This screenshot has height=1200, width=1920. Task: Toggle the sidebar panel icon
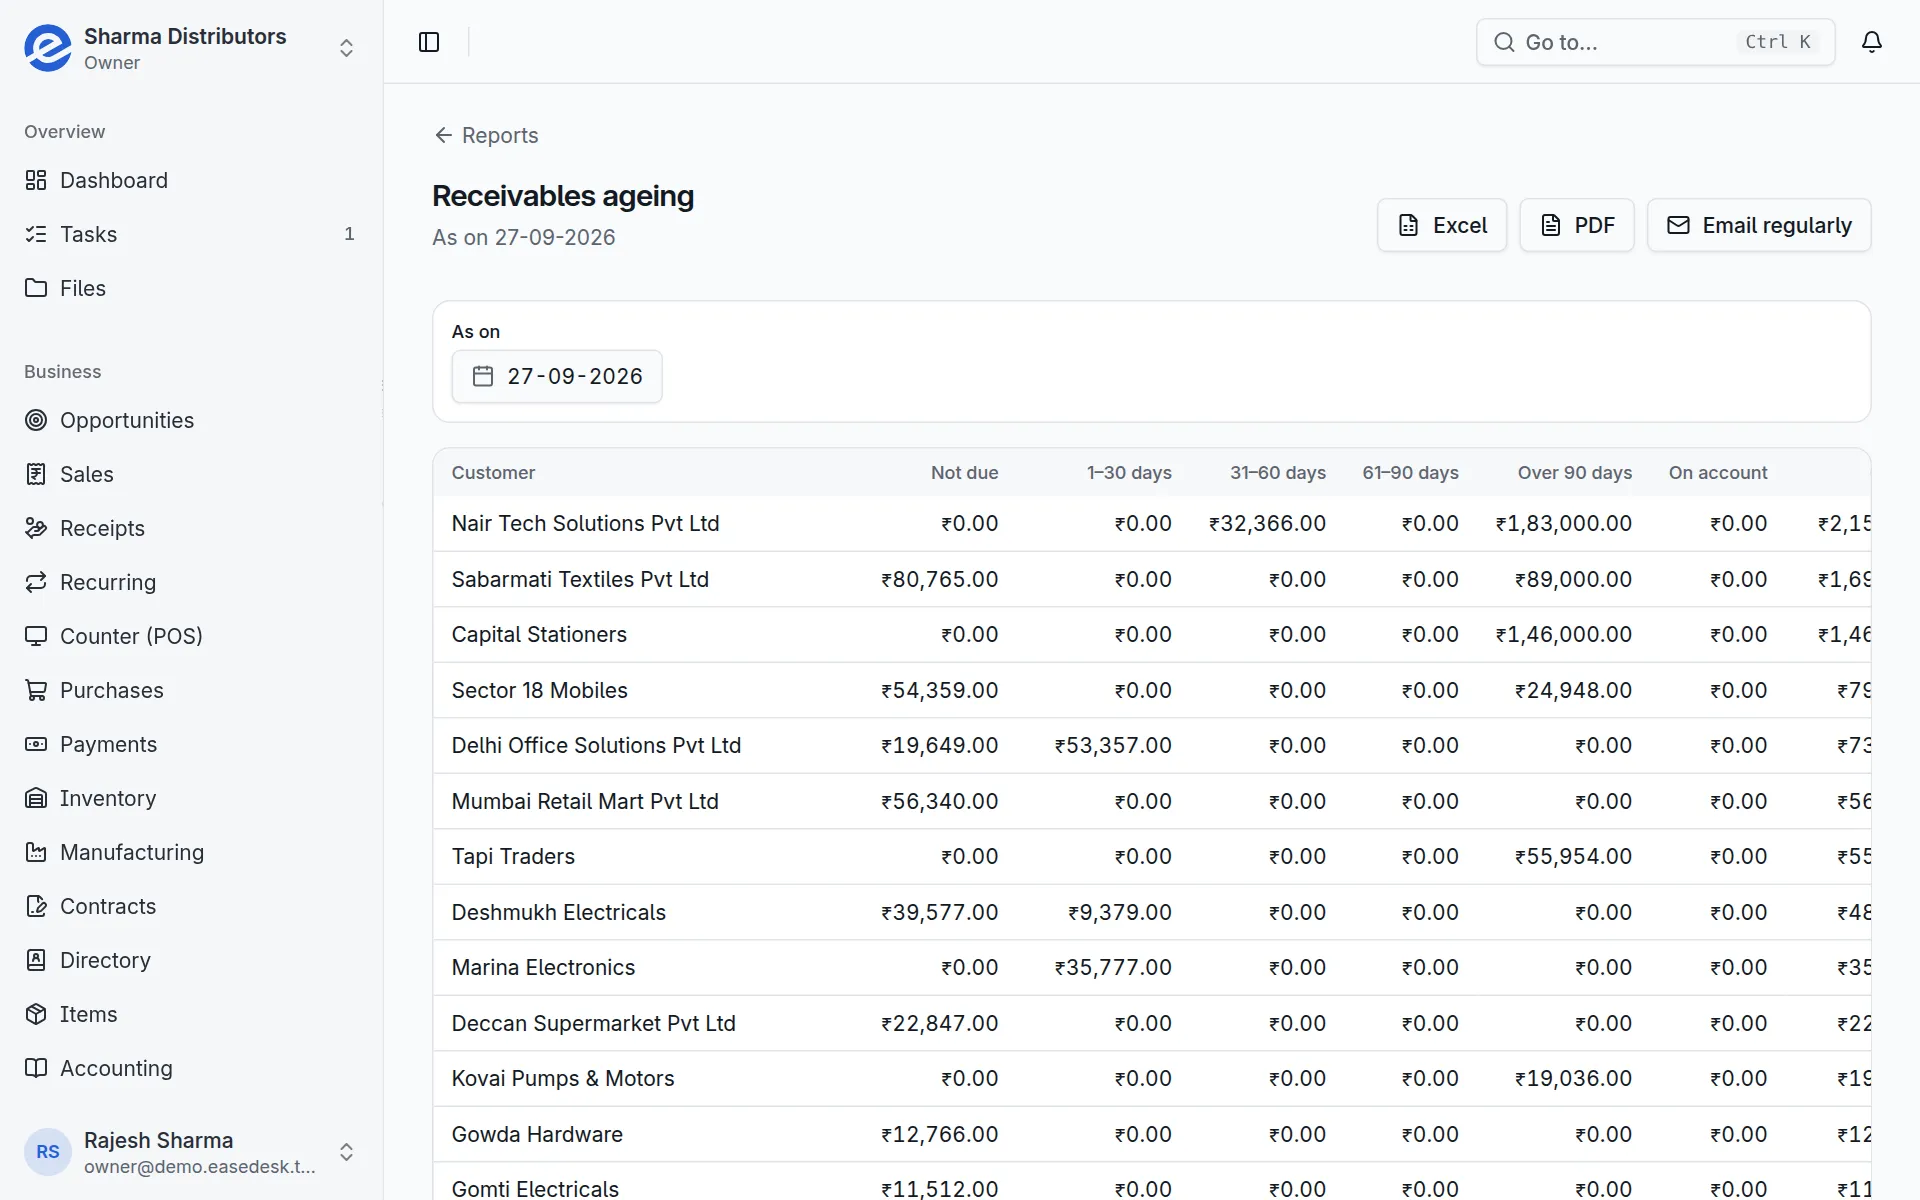[x=429, y=42]
